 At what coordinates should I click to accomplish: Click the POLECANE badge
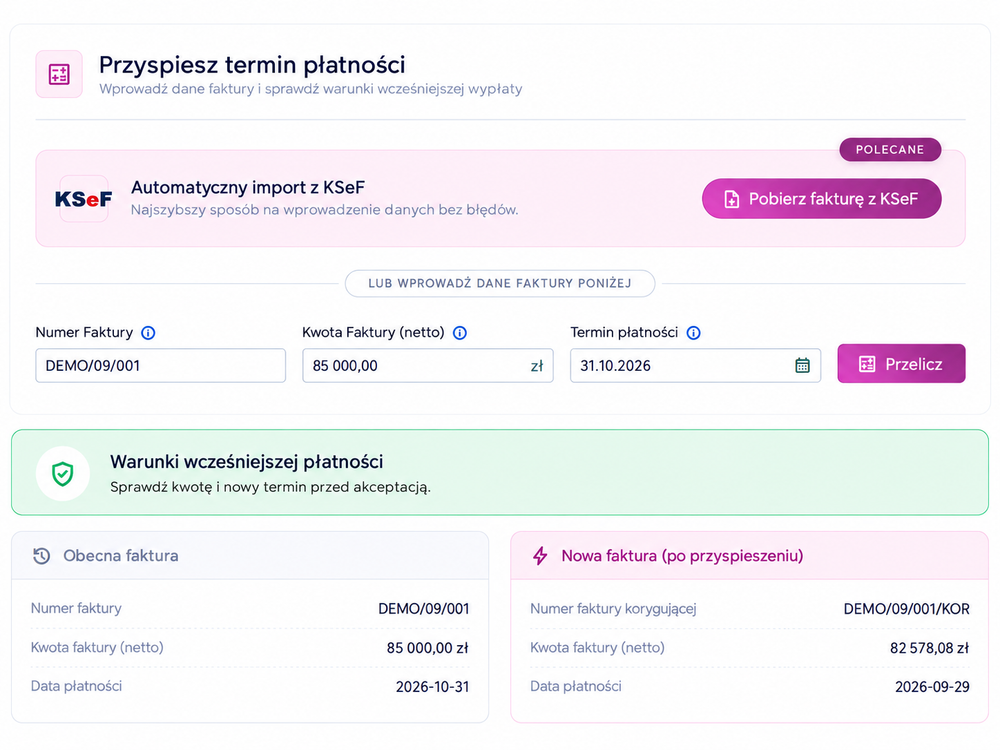coord(890,149)
